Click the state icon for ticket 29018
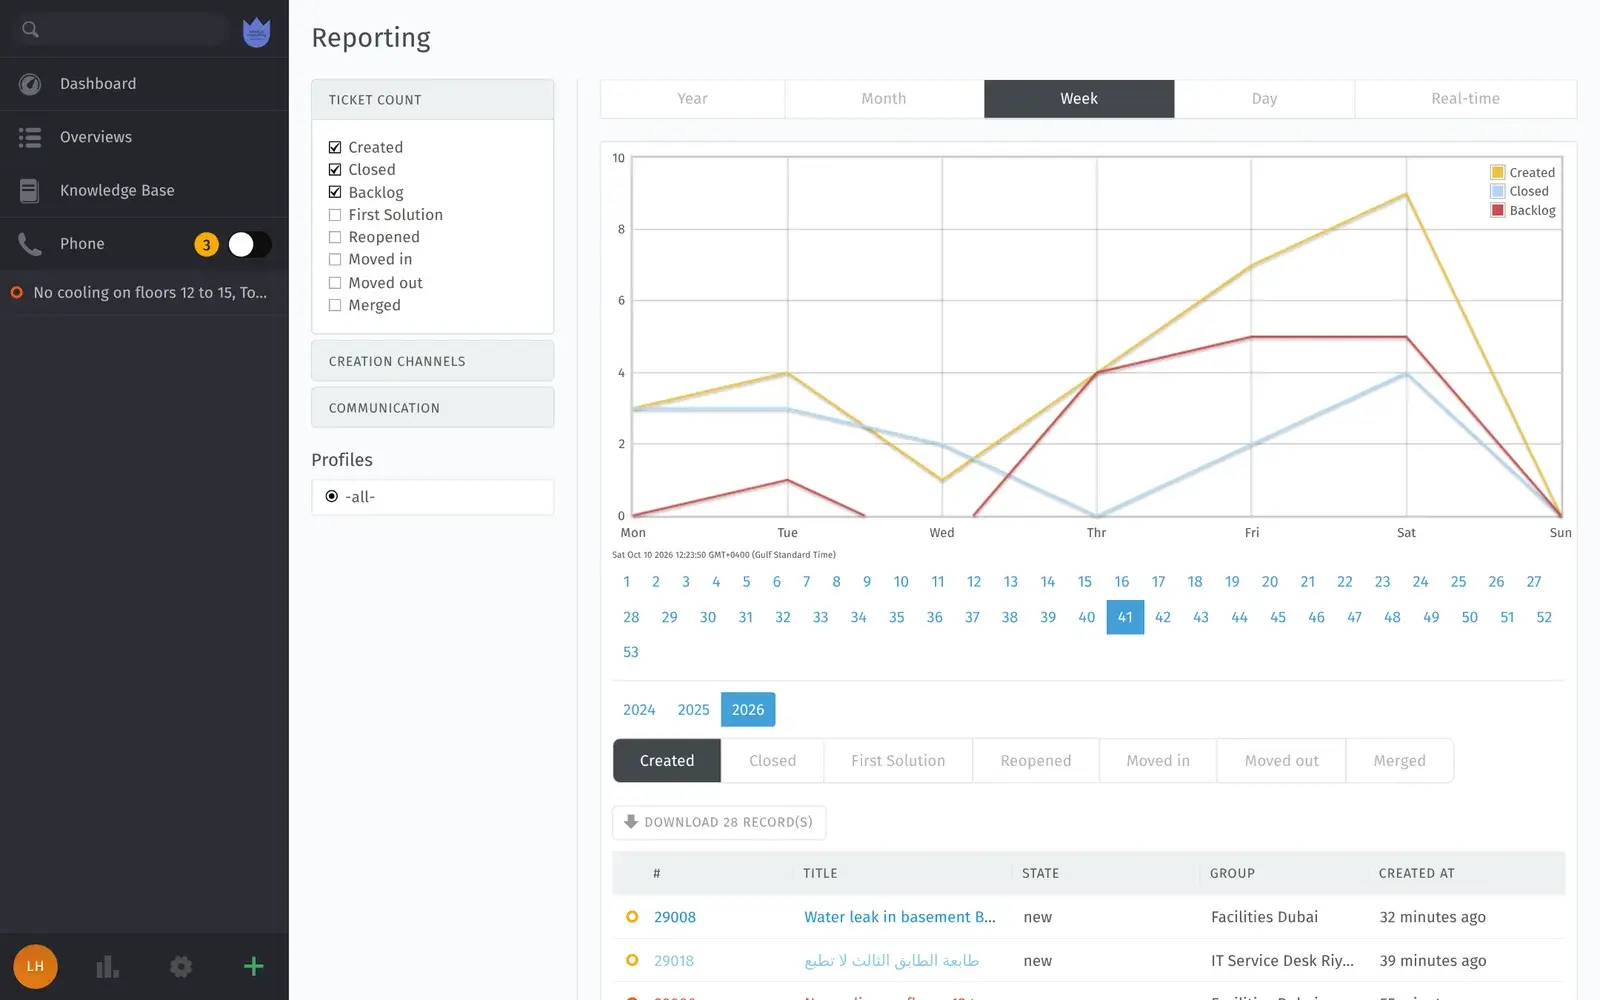Image resolution: width=1600 pixels, height=1000 pixels. [632, 960]
